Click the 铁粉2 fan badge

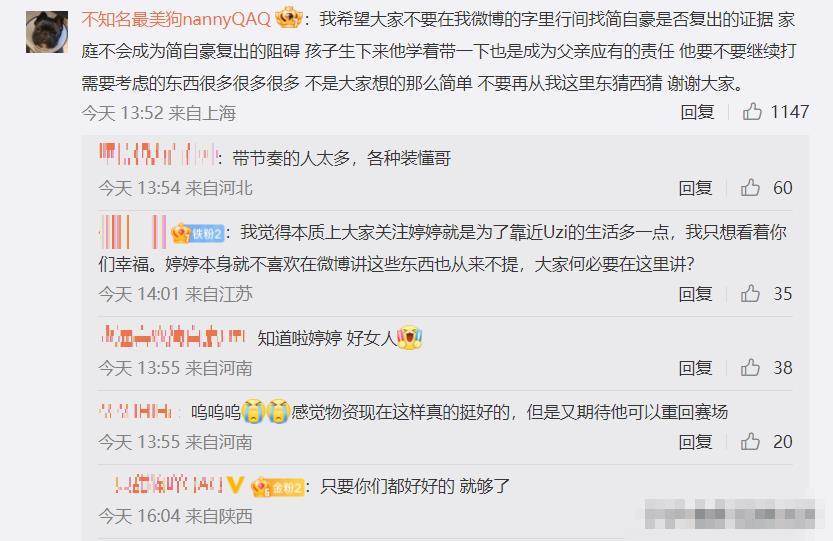197,233
